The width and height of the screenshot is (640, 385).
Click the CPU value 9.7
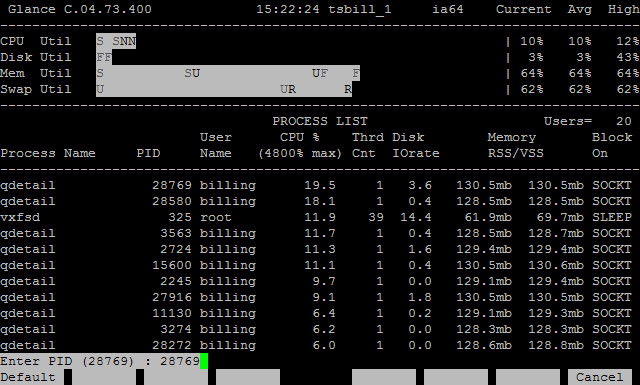tap(324, 281)
